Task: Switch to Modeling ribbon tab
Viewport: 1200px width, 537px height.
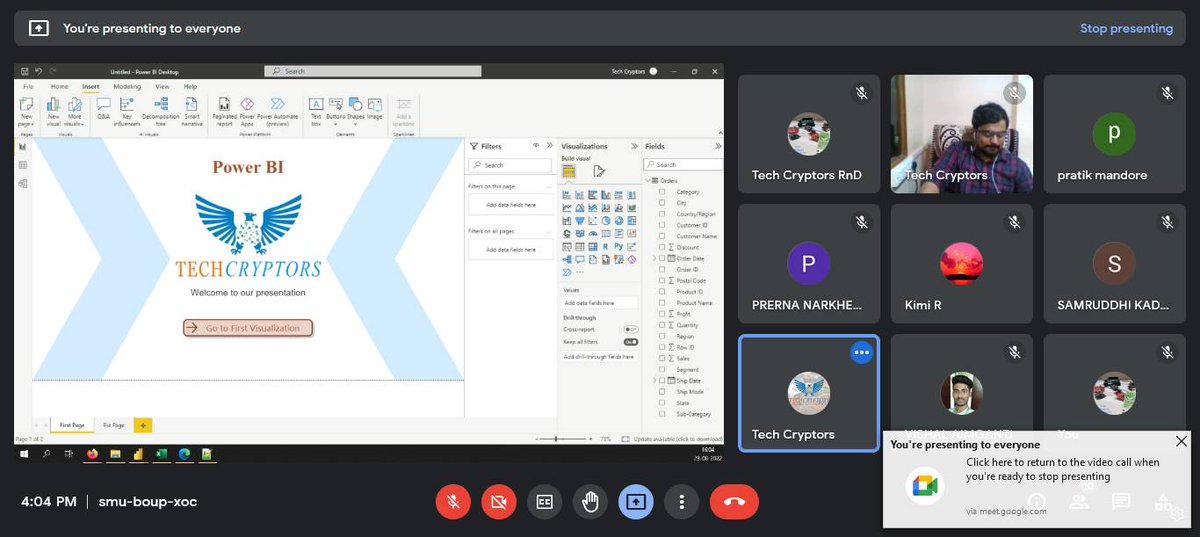Action: (x=127, y=87)
